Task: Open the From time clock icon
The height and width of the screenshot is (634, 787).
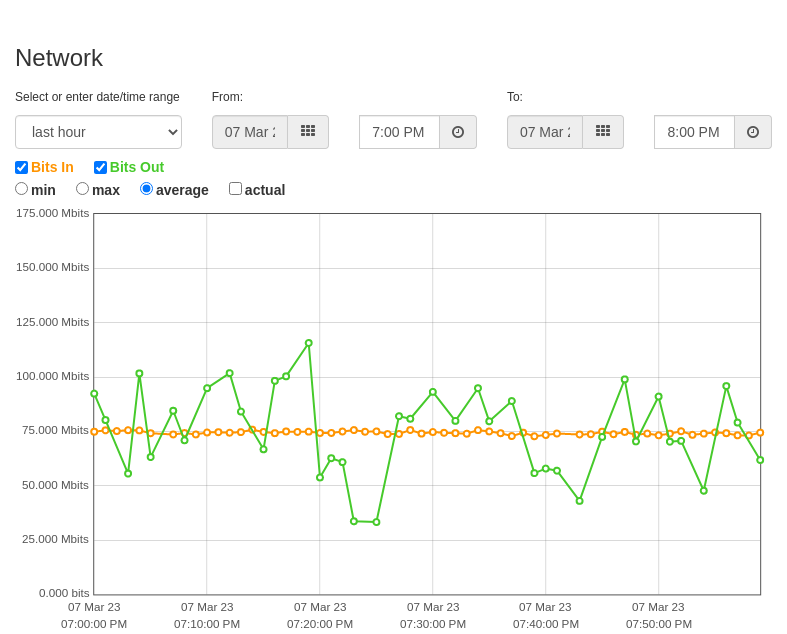Action: [x=458, y=132]
